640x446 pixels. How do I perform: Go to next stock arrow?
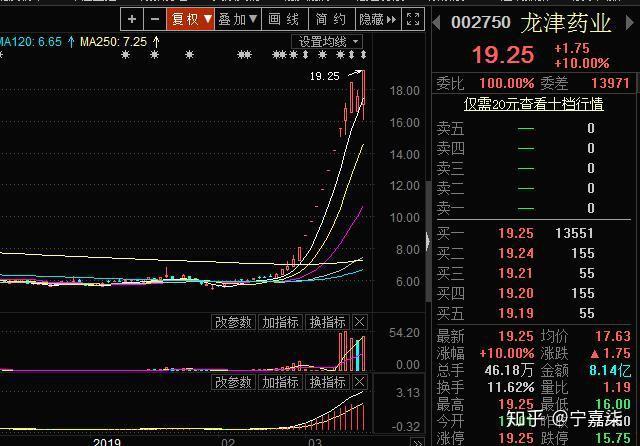click(630, 22)
